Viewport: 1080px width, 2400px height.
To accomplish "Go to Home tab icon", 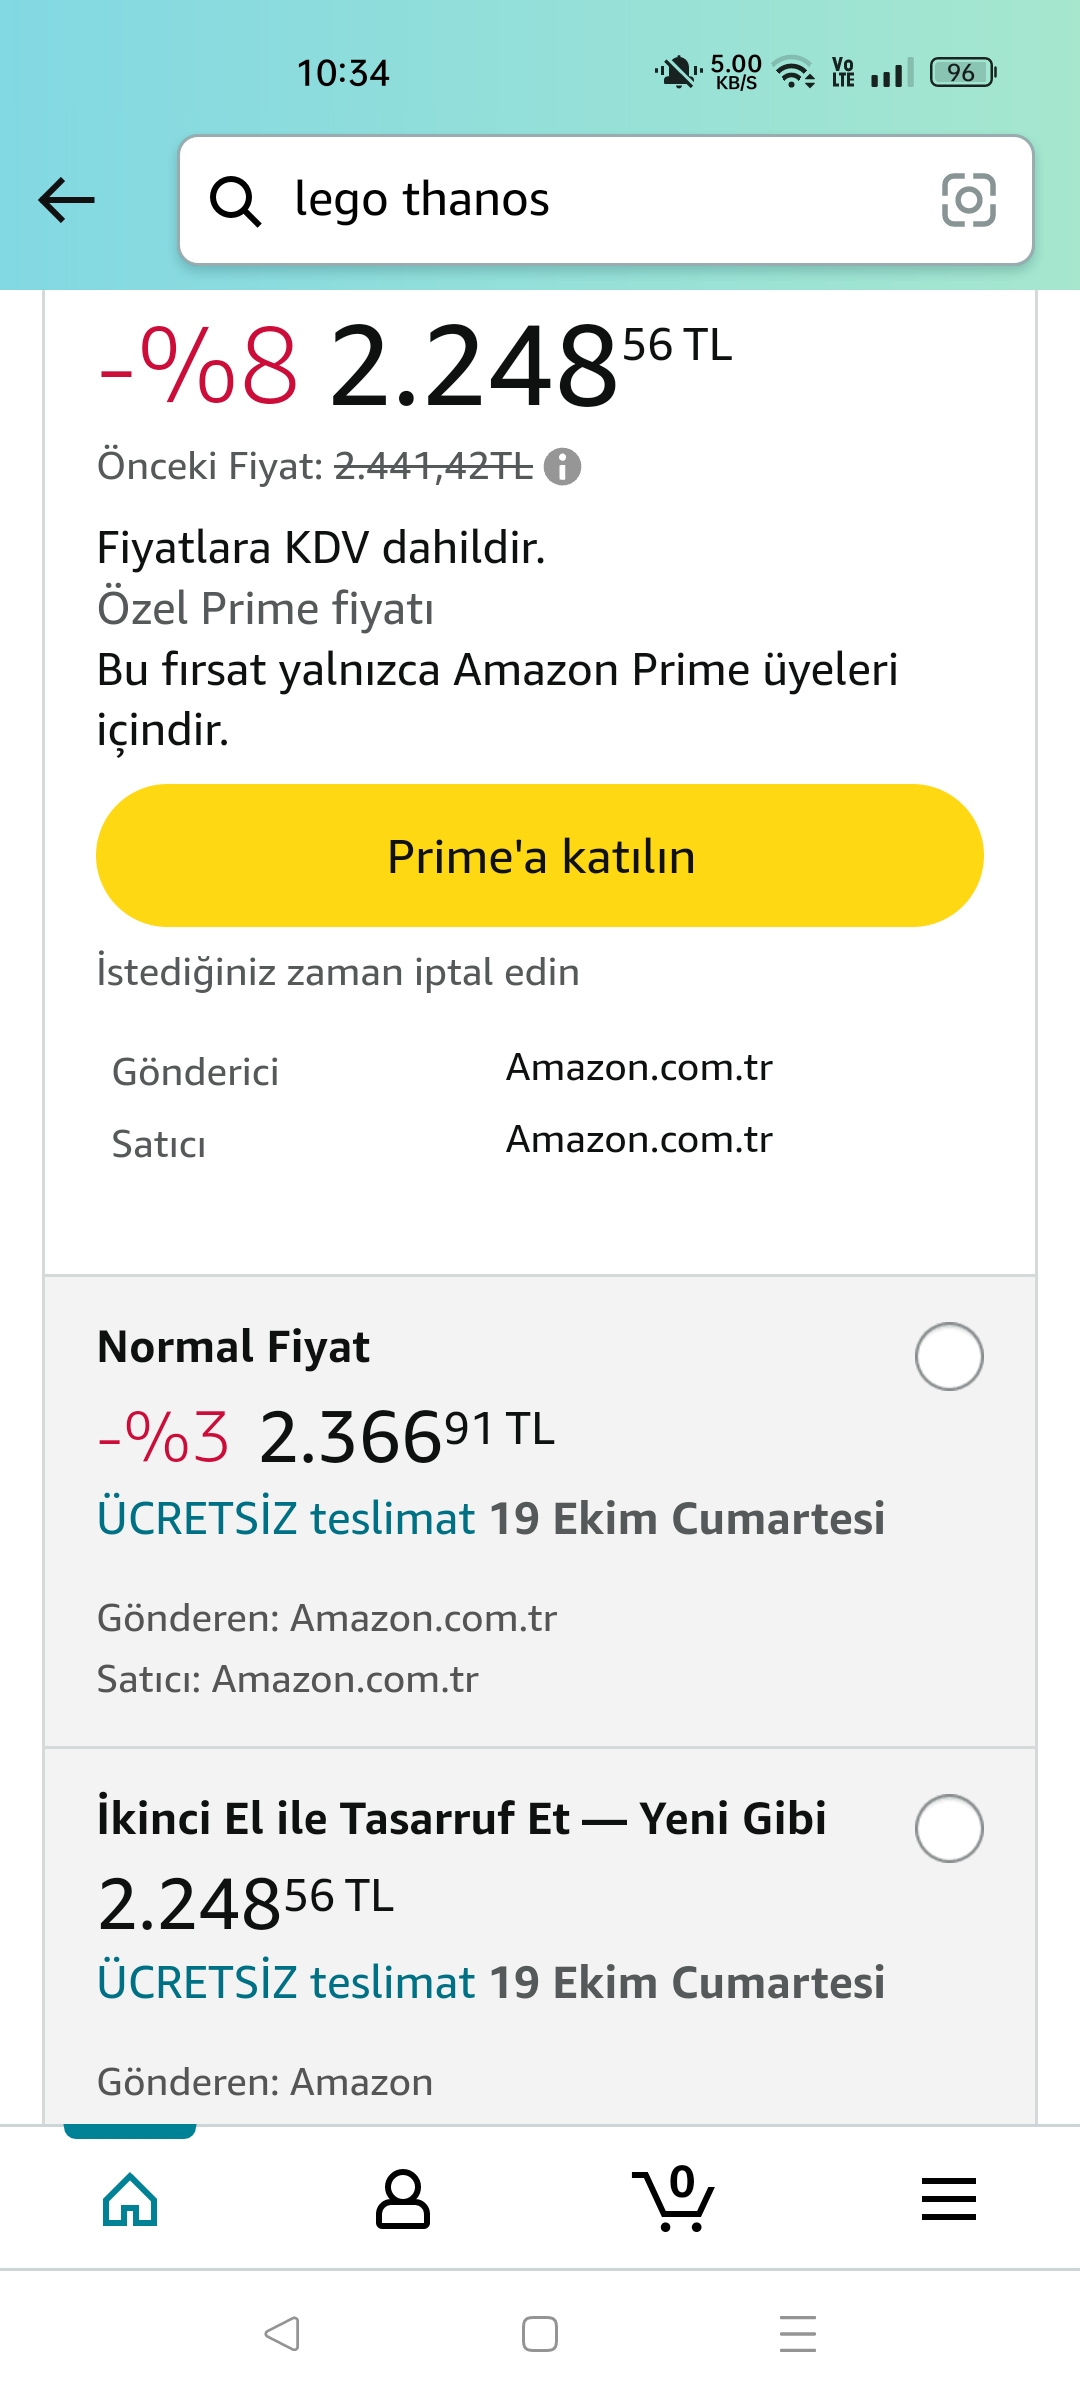I will tap(130, 2200).
